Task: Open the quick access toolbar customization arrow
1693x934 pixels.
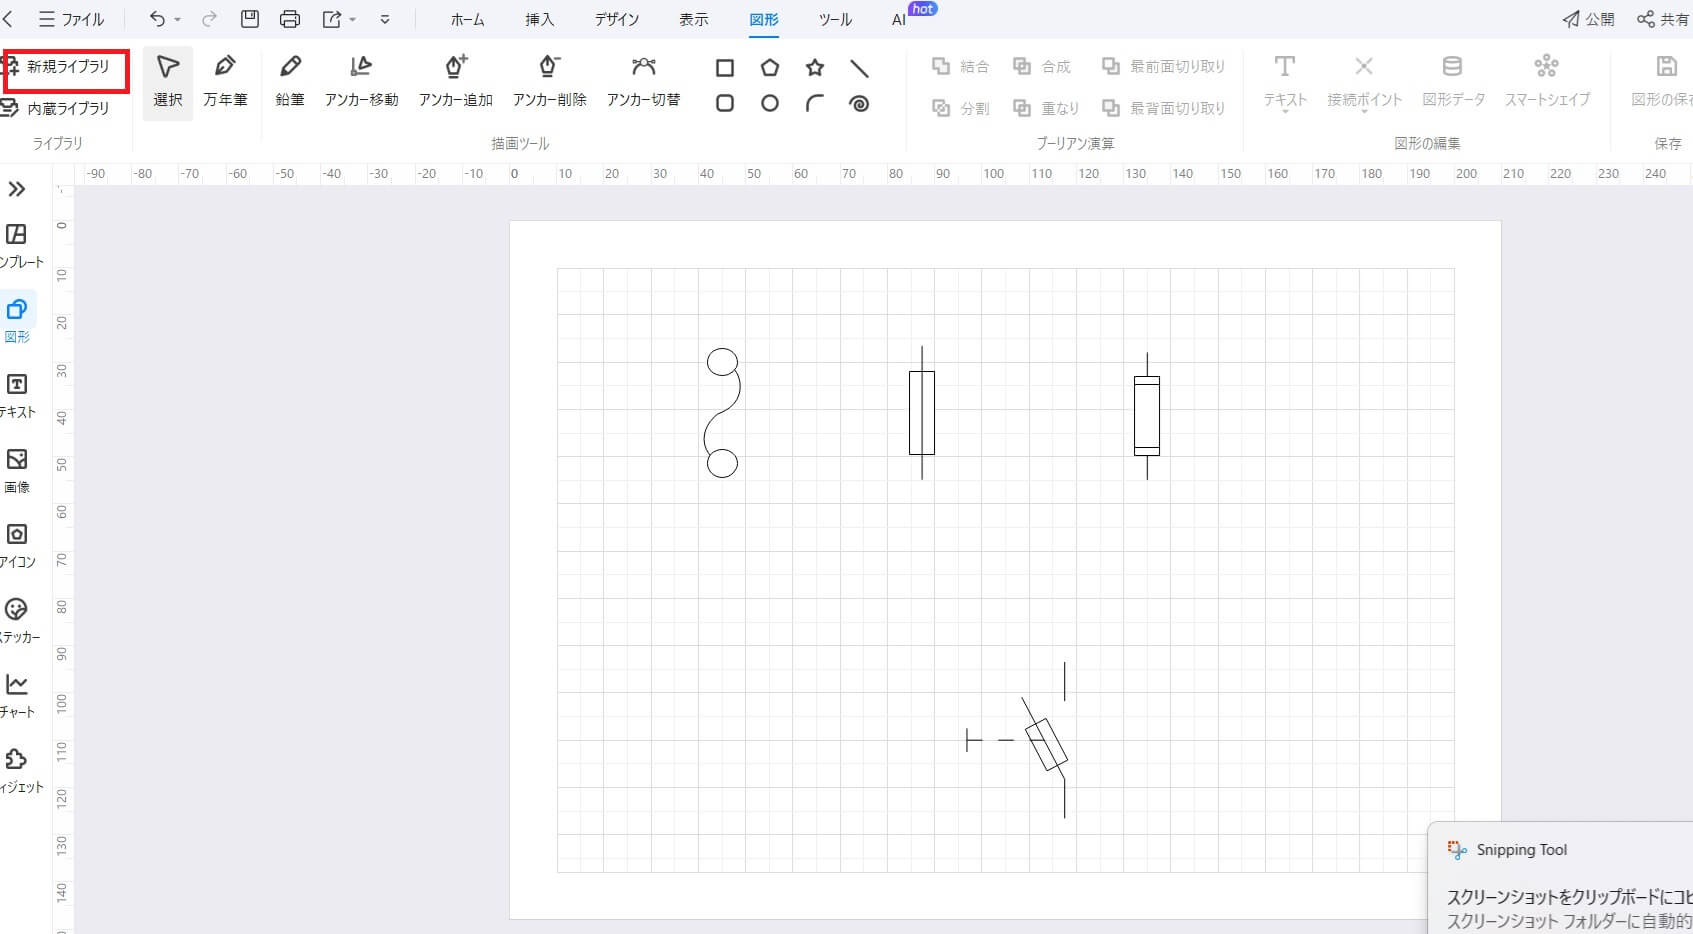Action: pyautogui.click(x=385, y=19)
